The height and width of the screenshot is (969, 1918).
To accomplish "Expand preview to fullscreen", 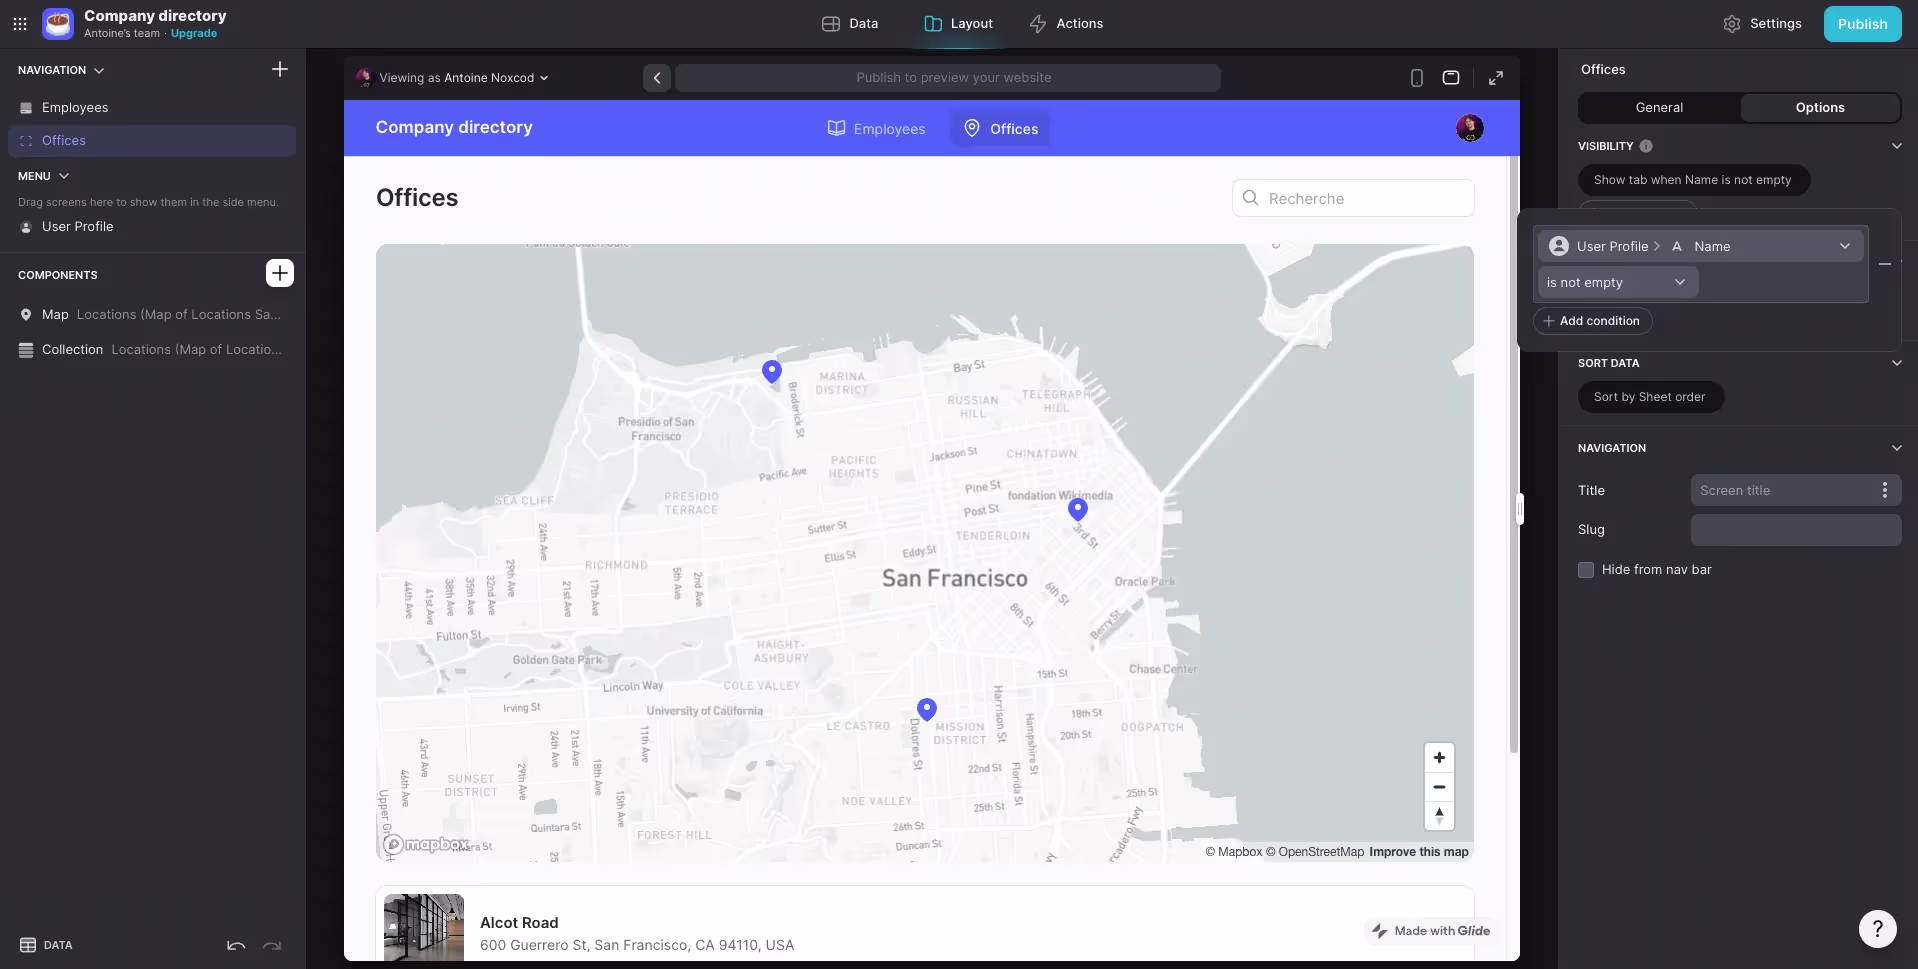I will click(x=1495, y=78).
